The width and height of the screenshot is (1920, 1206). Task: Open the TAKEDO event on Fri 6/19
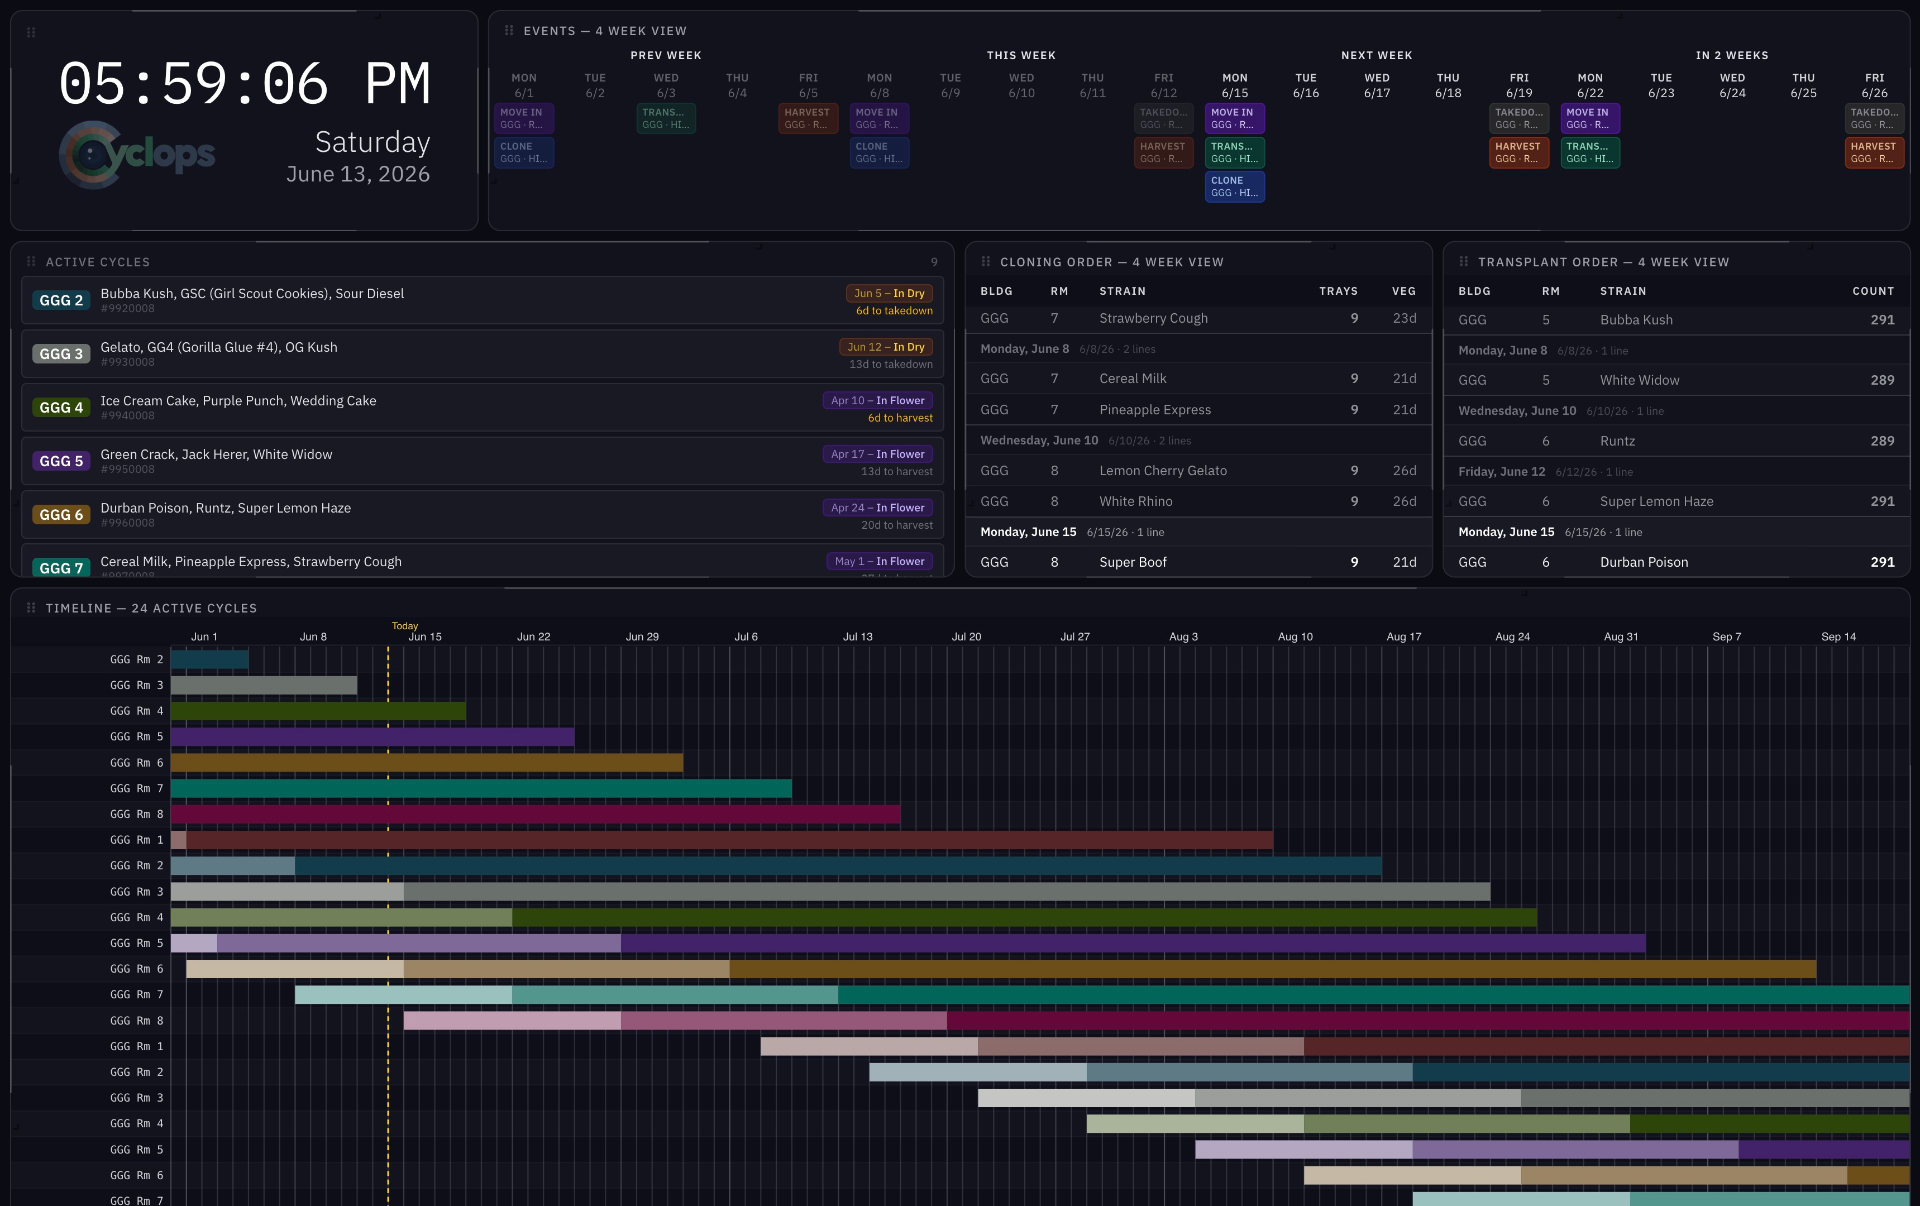click(1519, 119)
